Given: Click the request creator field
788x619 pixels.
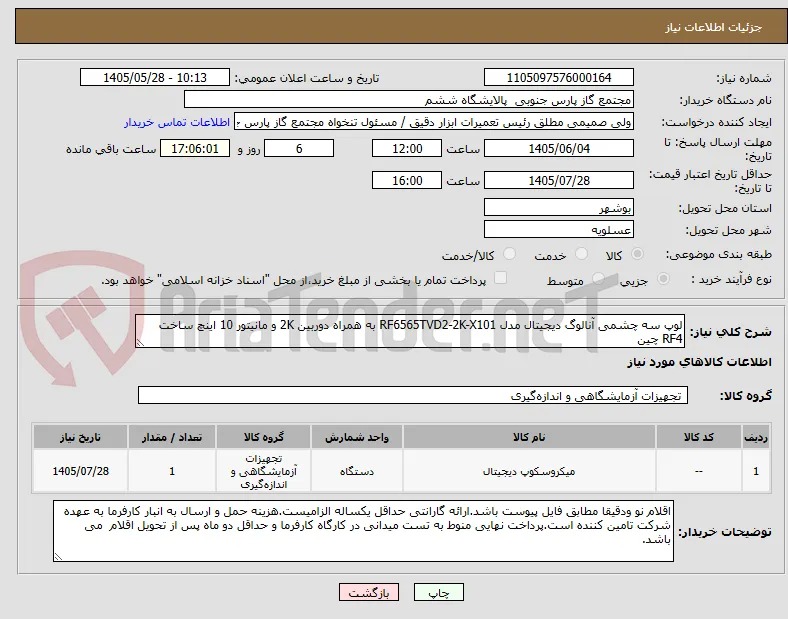Looking at the screenshot, I should [x=434, y=122].
